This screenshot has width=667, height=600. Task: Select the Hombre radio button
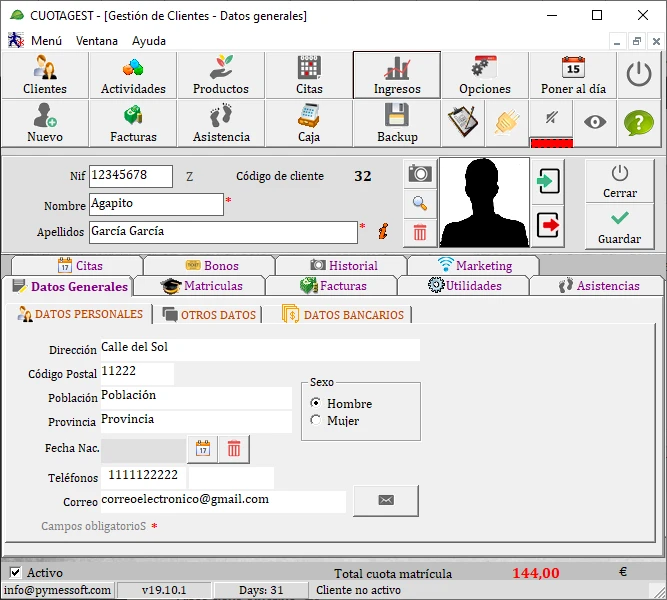click(316, 403)
